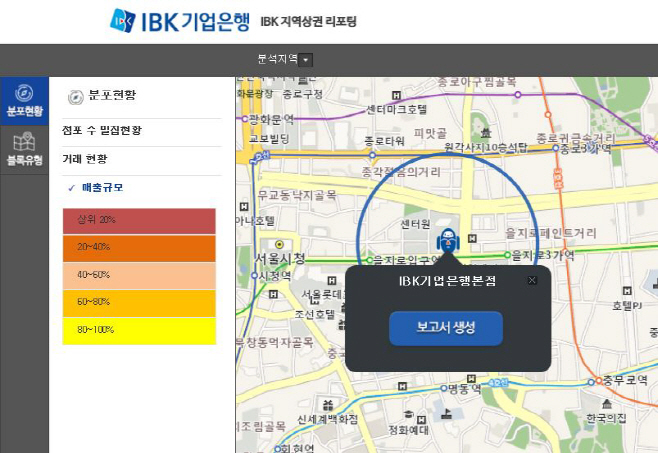
Task: Click the compass icon beside 분포현황 heading
Action: tap(76, 97)
